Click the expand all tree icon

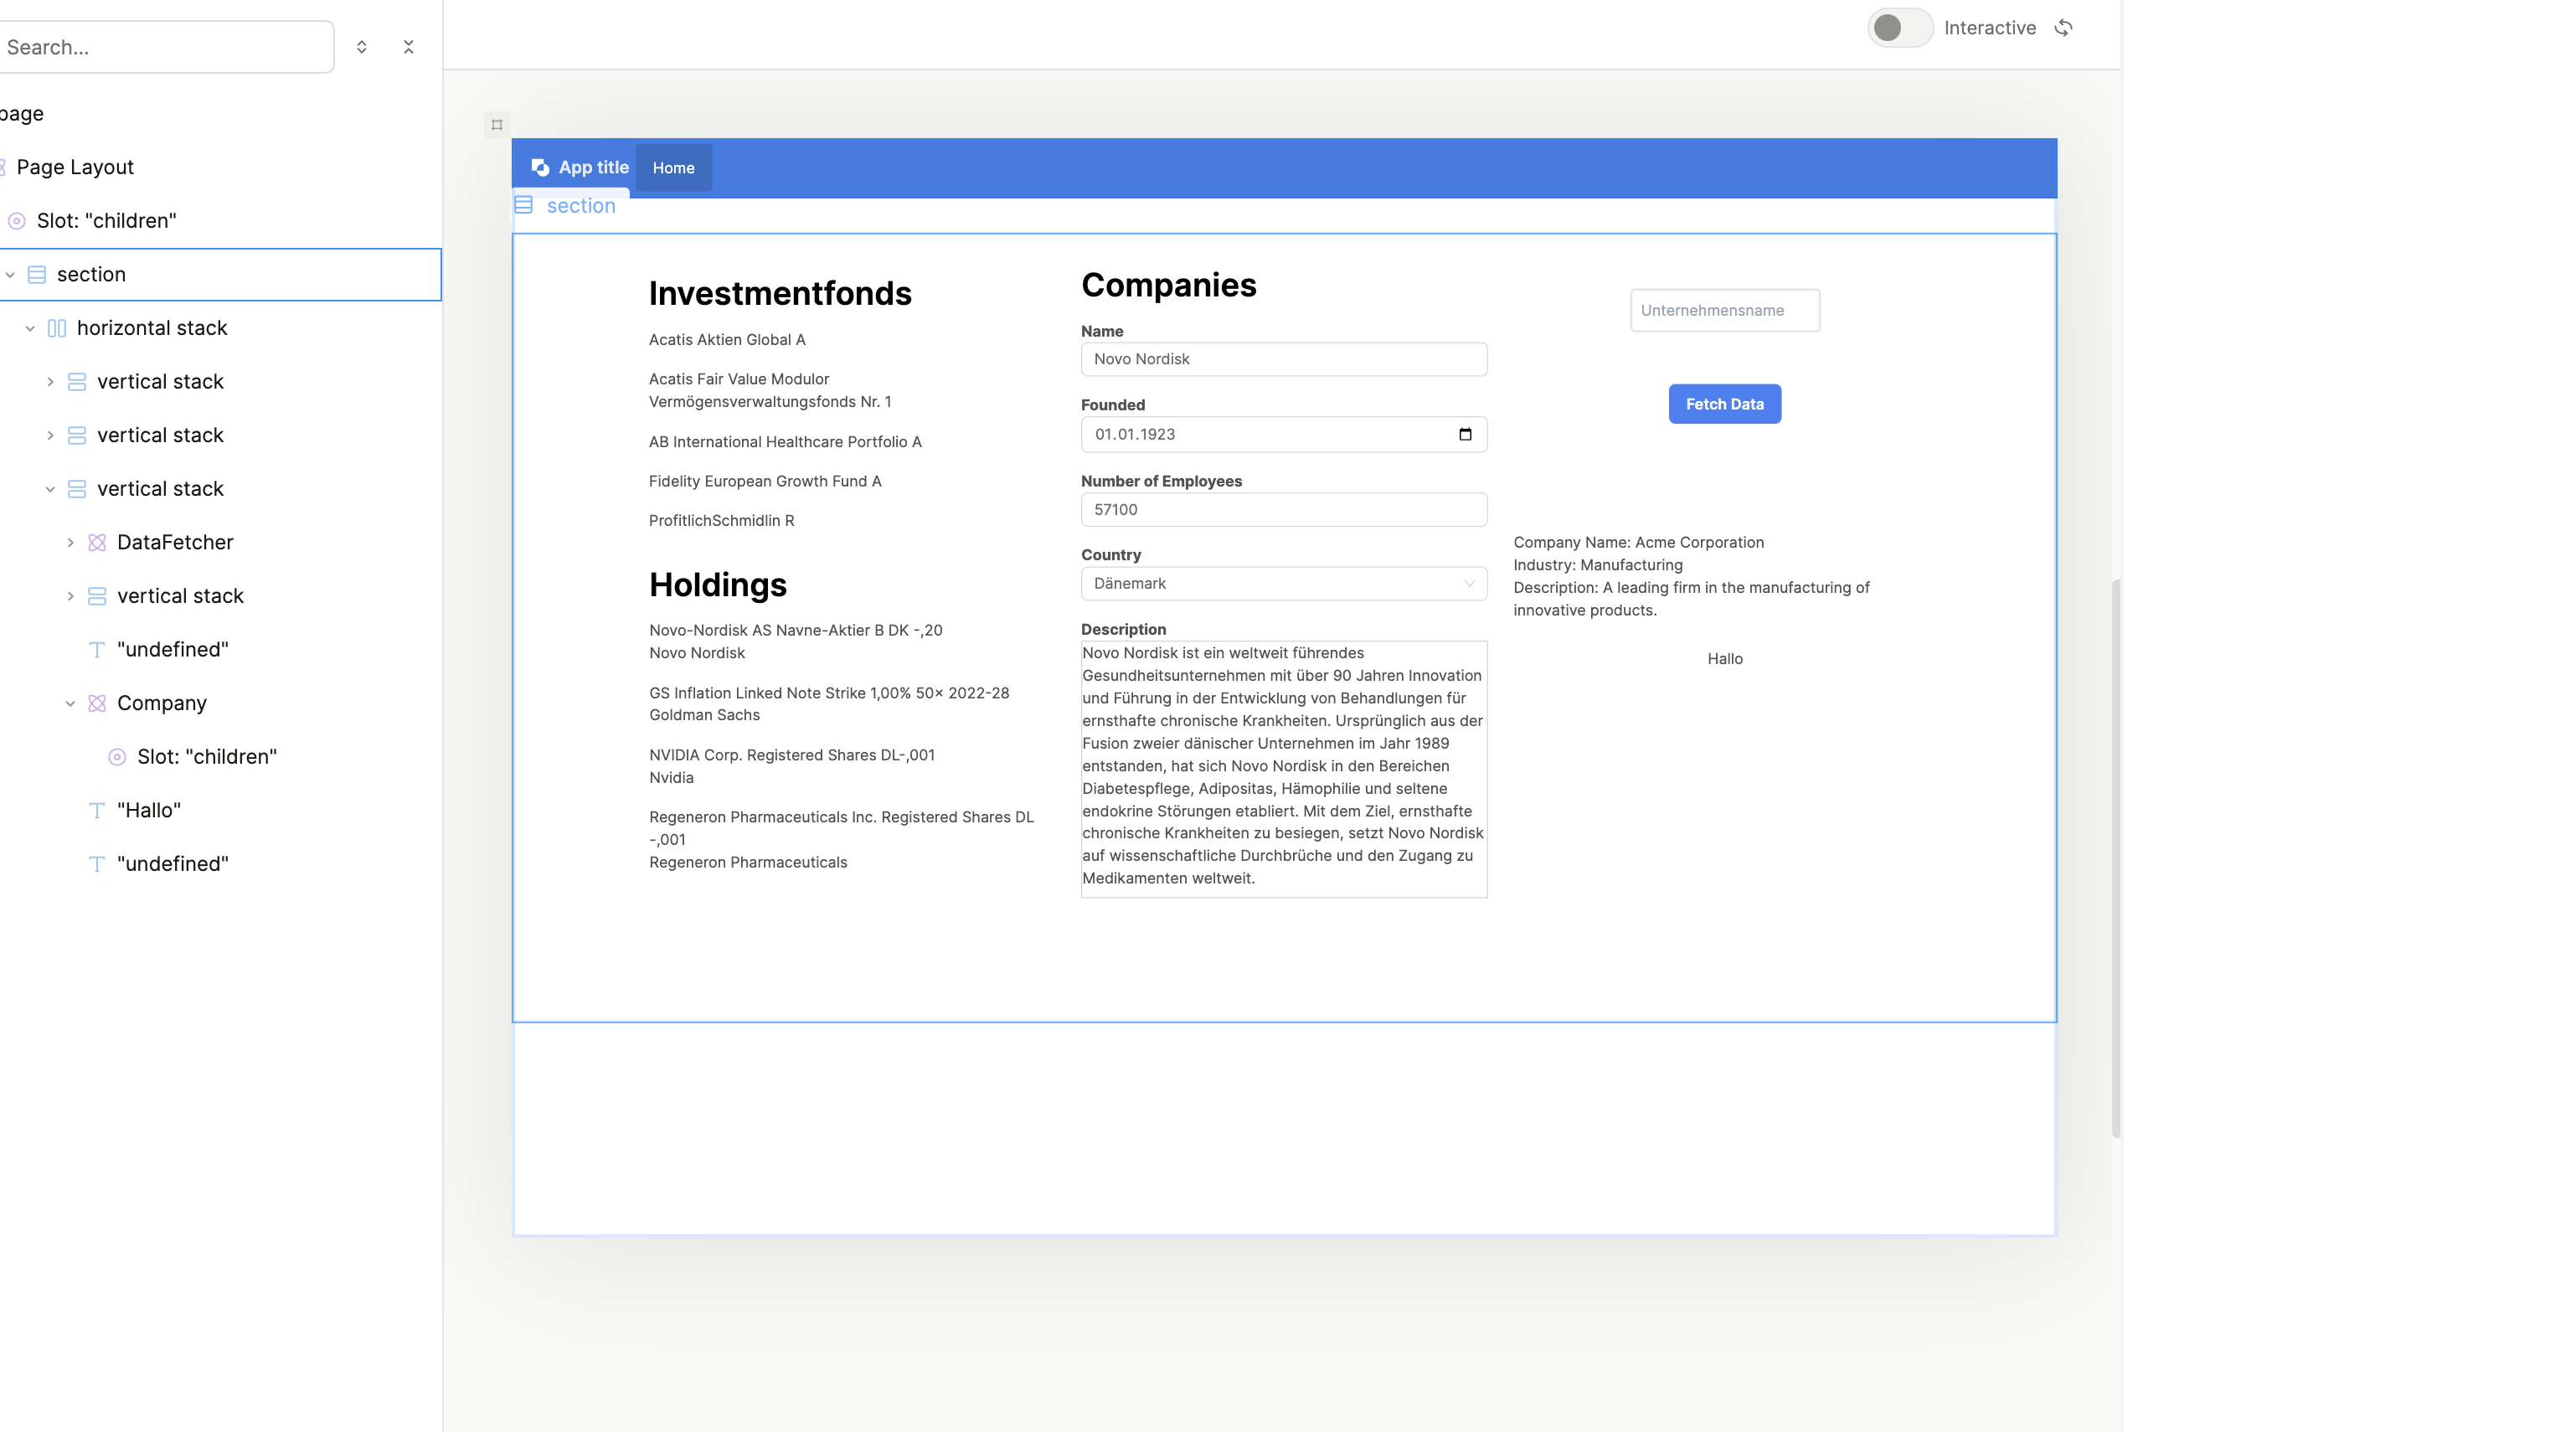click(362, 47)
